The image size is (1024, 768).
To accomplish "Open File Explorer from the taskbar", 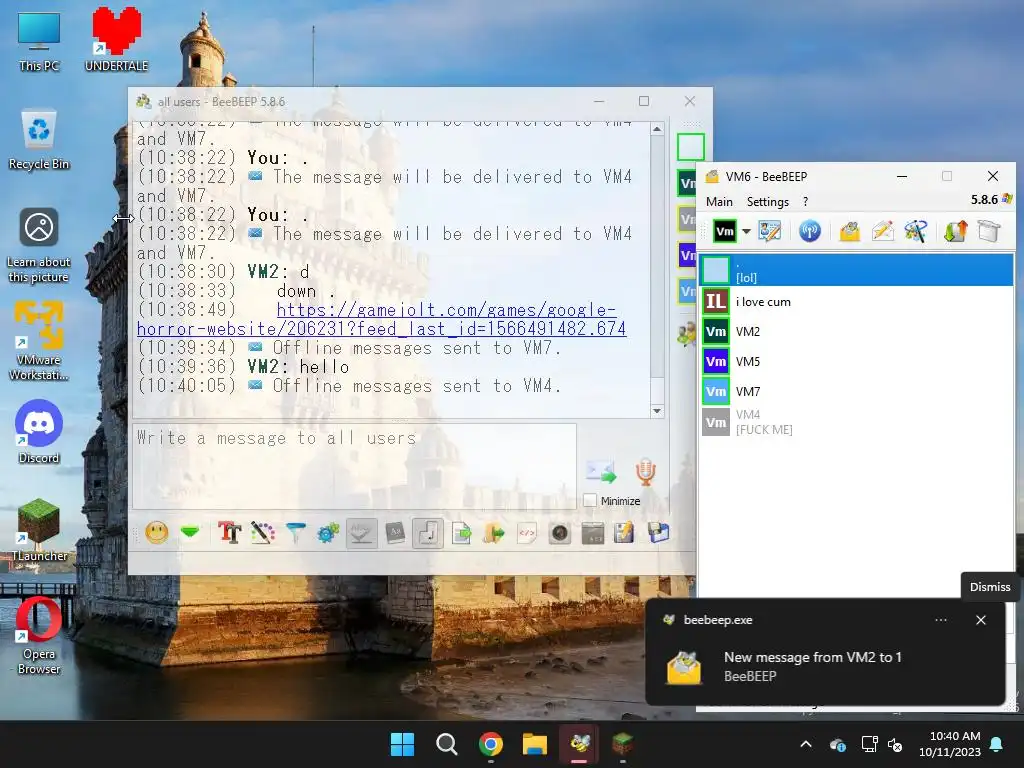I will [x=535, y=744].
